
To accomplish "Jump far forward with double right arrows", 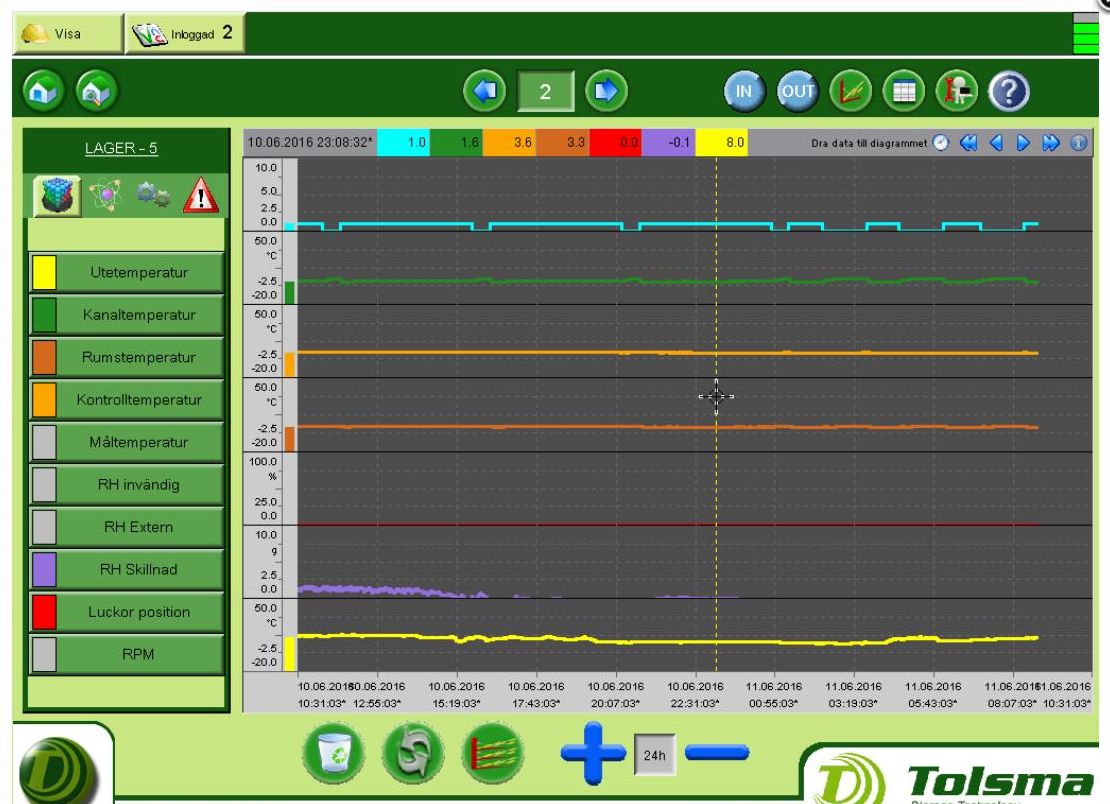I will (x=1051, y=143).
